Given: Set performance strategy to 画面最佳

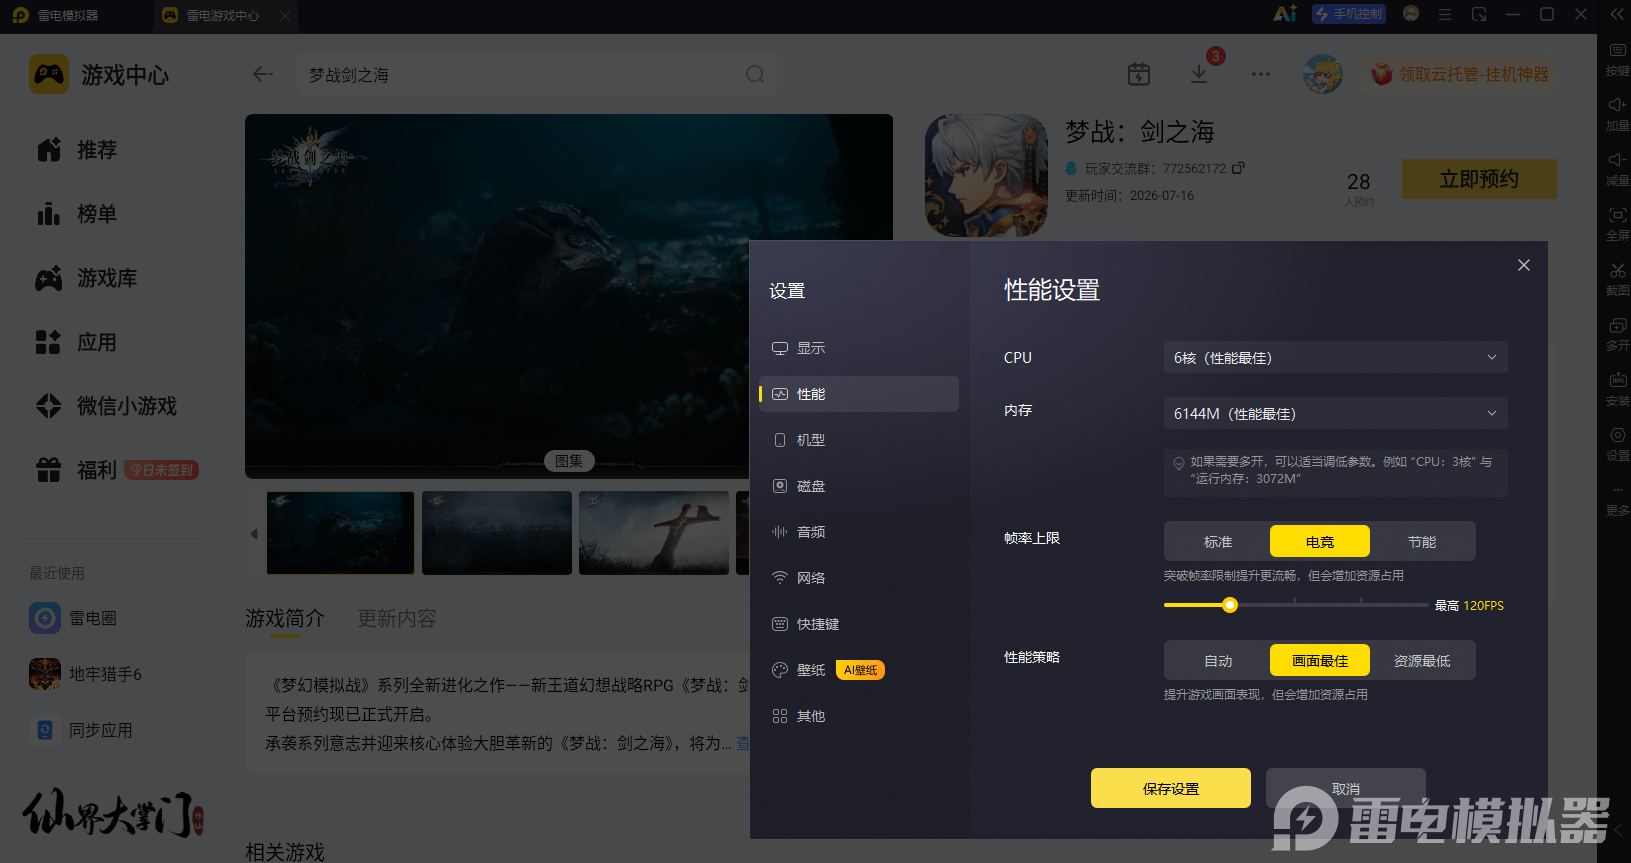Looking at the screenshot, I should [x=1320, y=661].
